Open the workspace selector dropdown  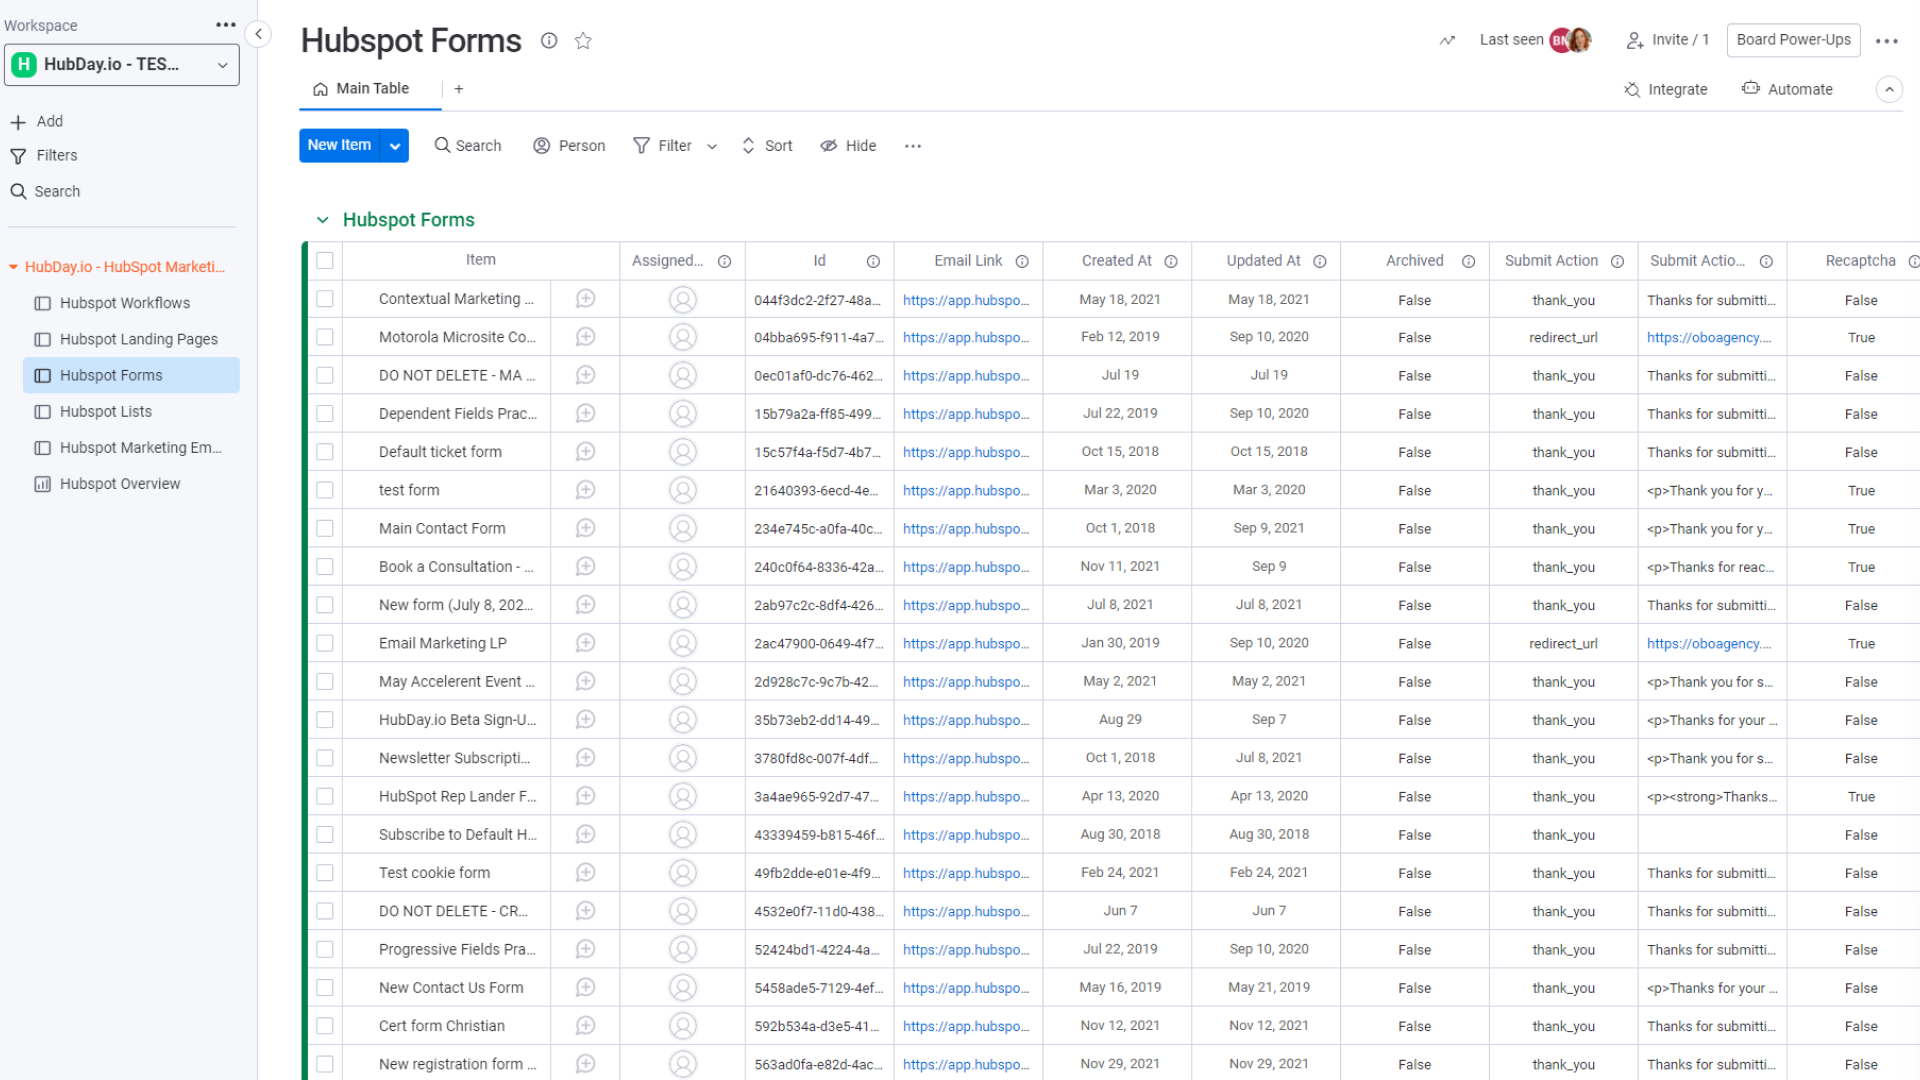[122, 64]
